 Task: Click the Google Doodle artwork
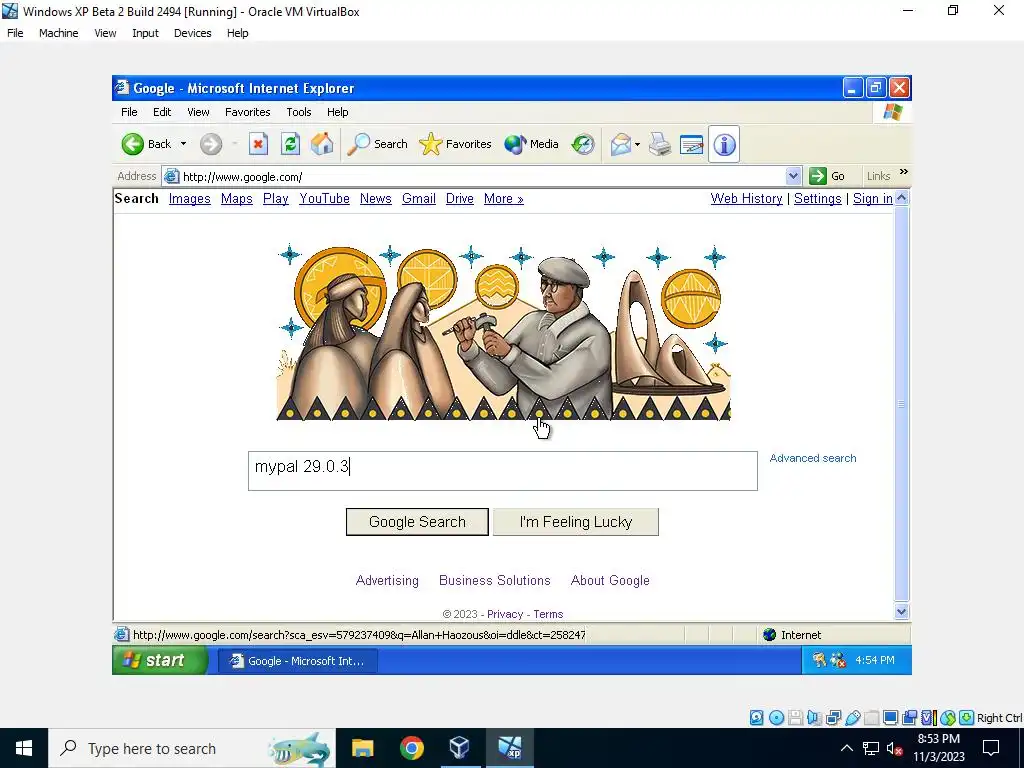503,332
